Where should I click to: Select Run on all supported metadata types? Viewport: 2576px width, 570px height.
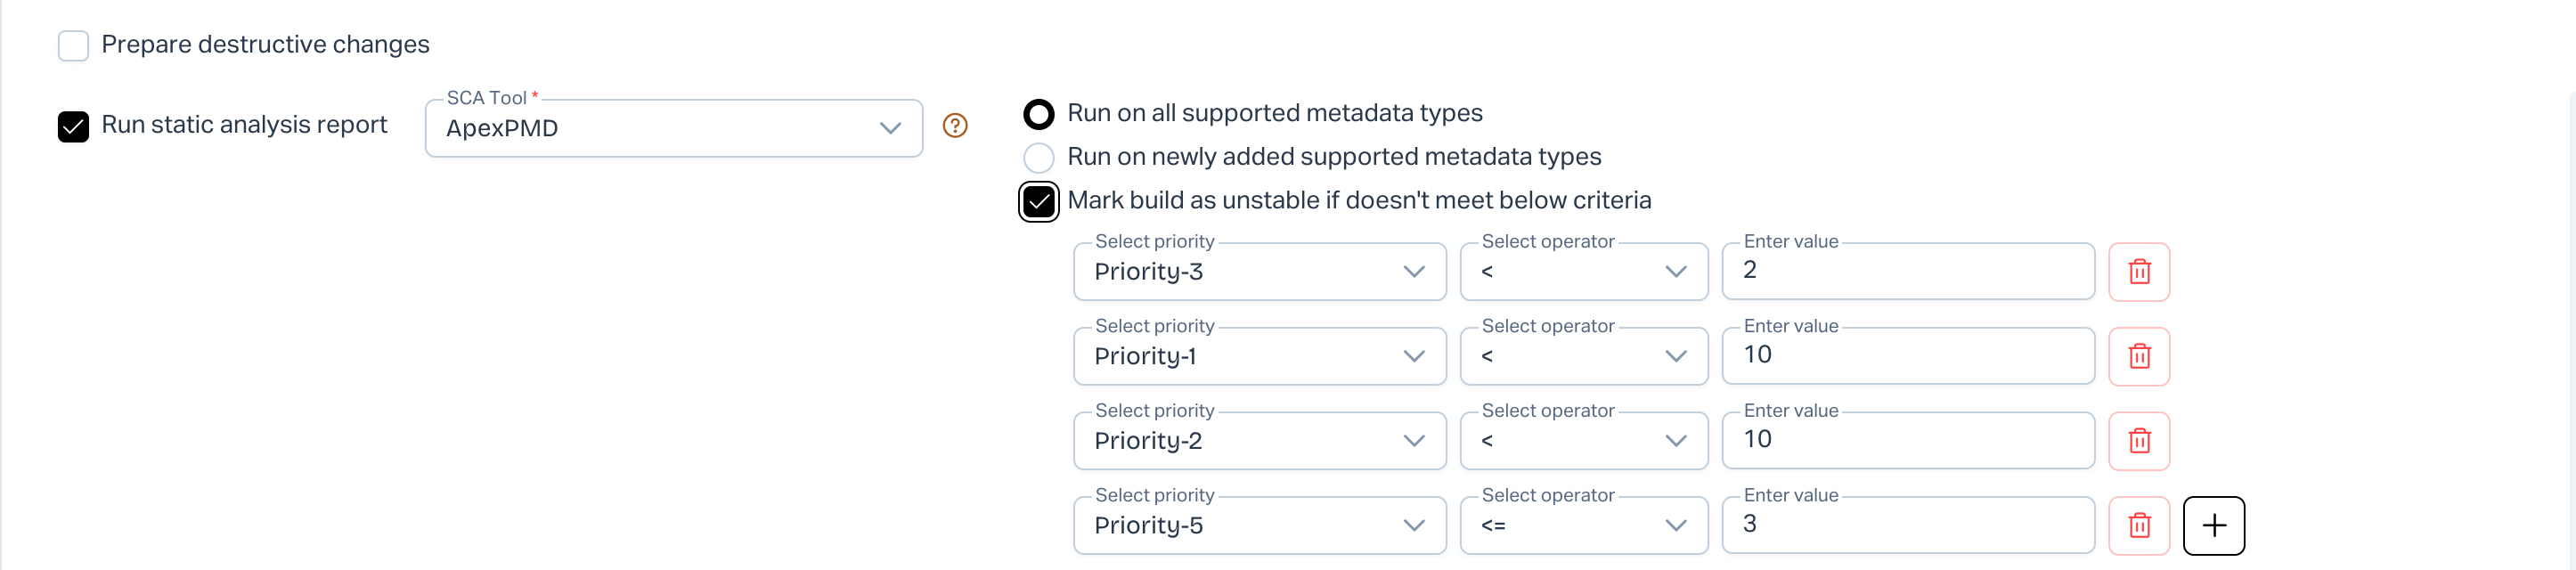(x=1039, y=114)
